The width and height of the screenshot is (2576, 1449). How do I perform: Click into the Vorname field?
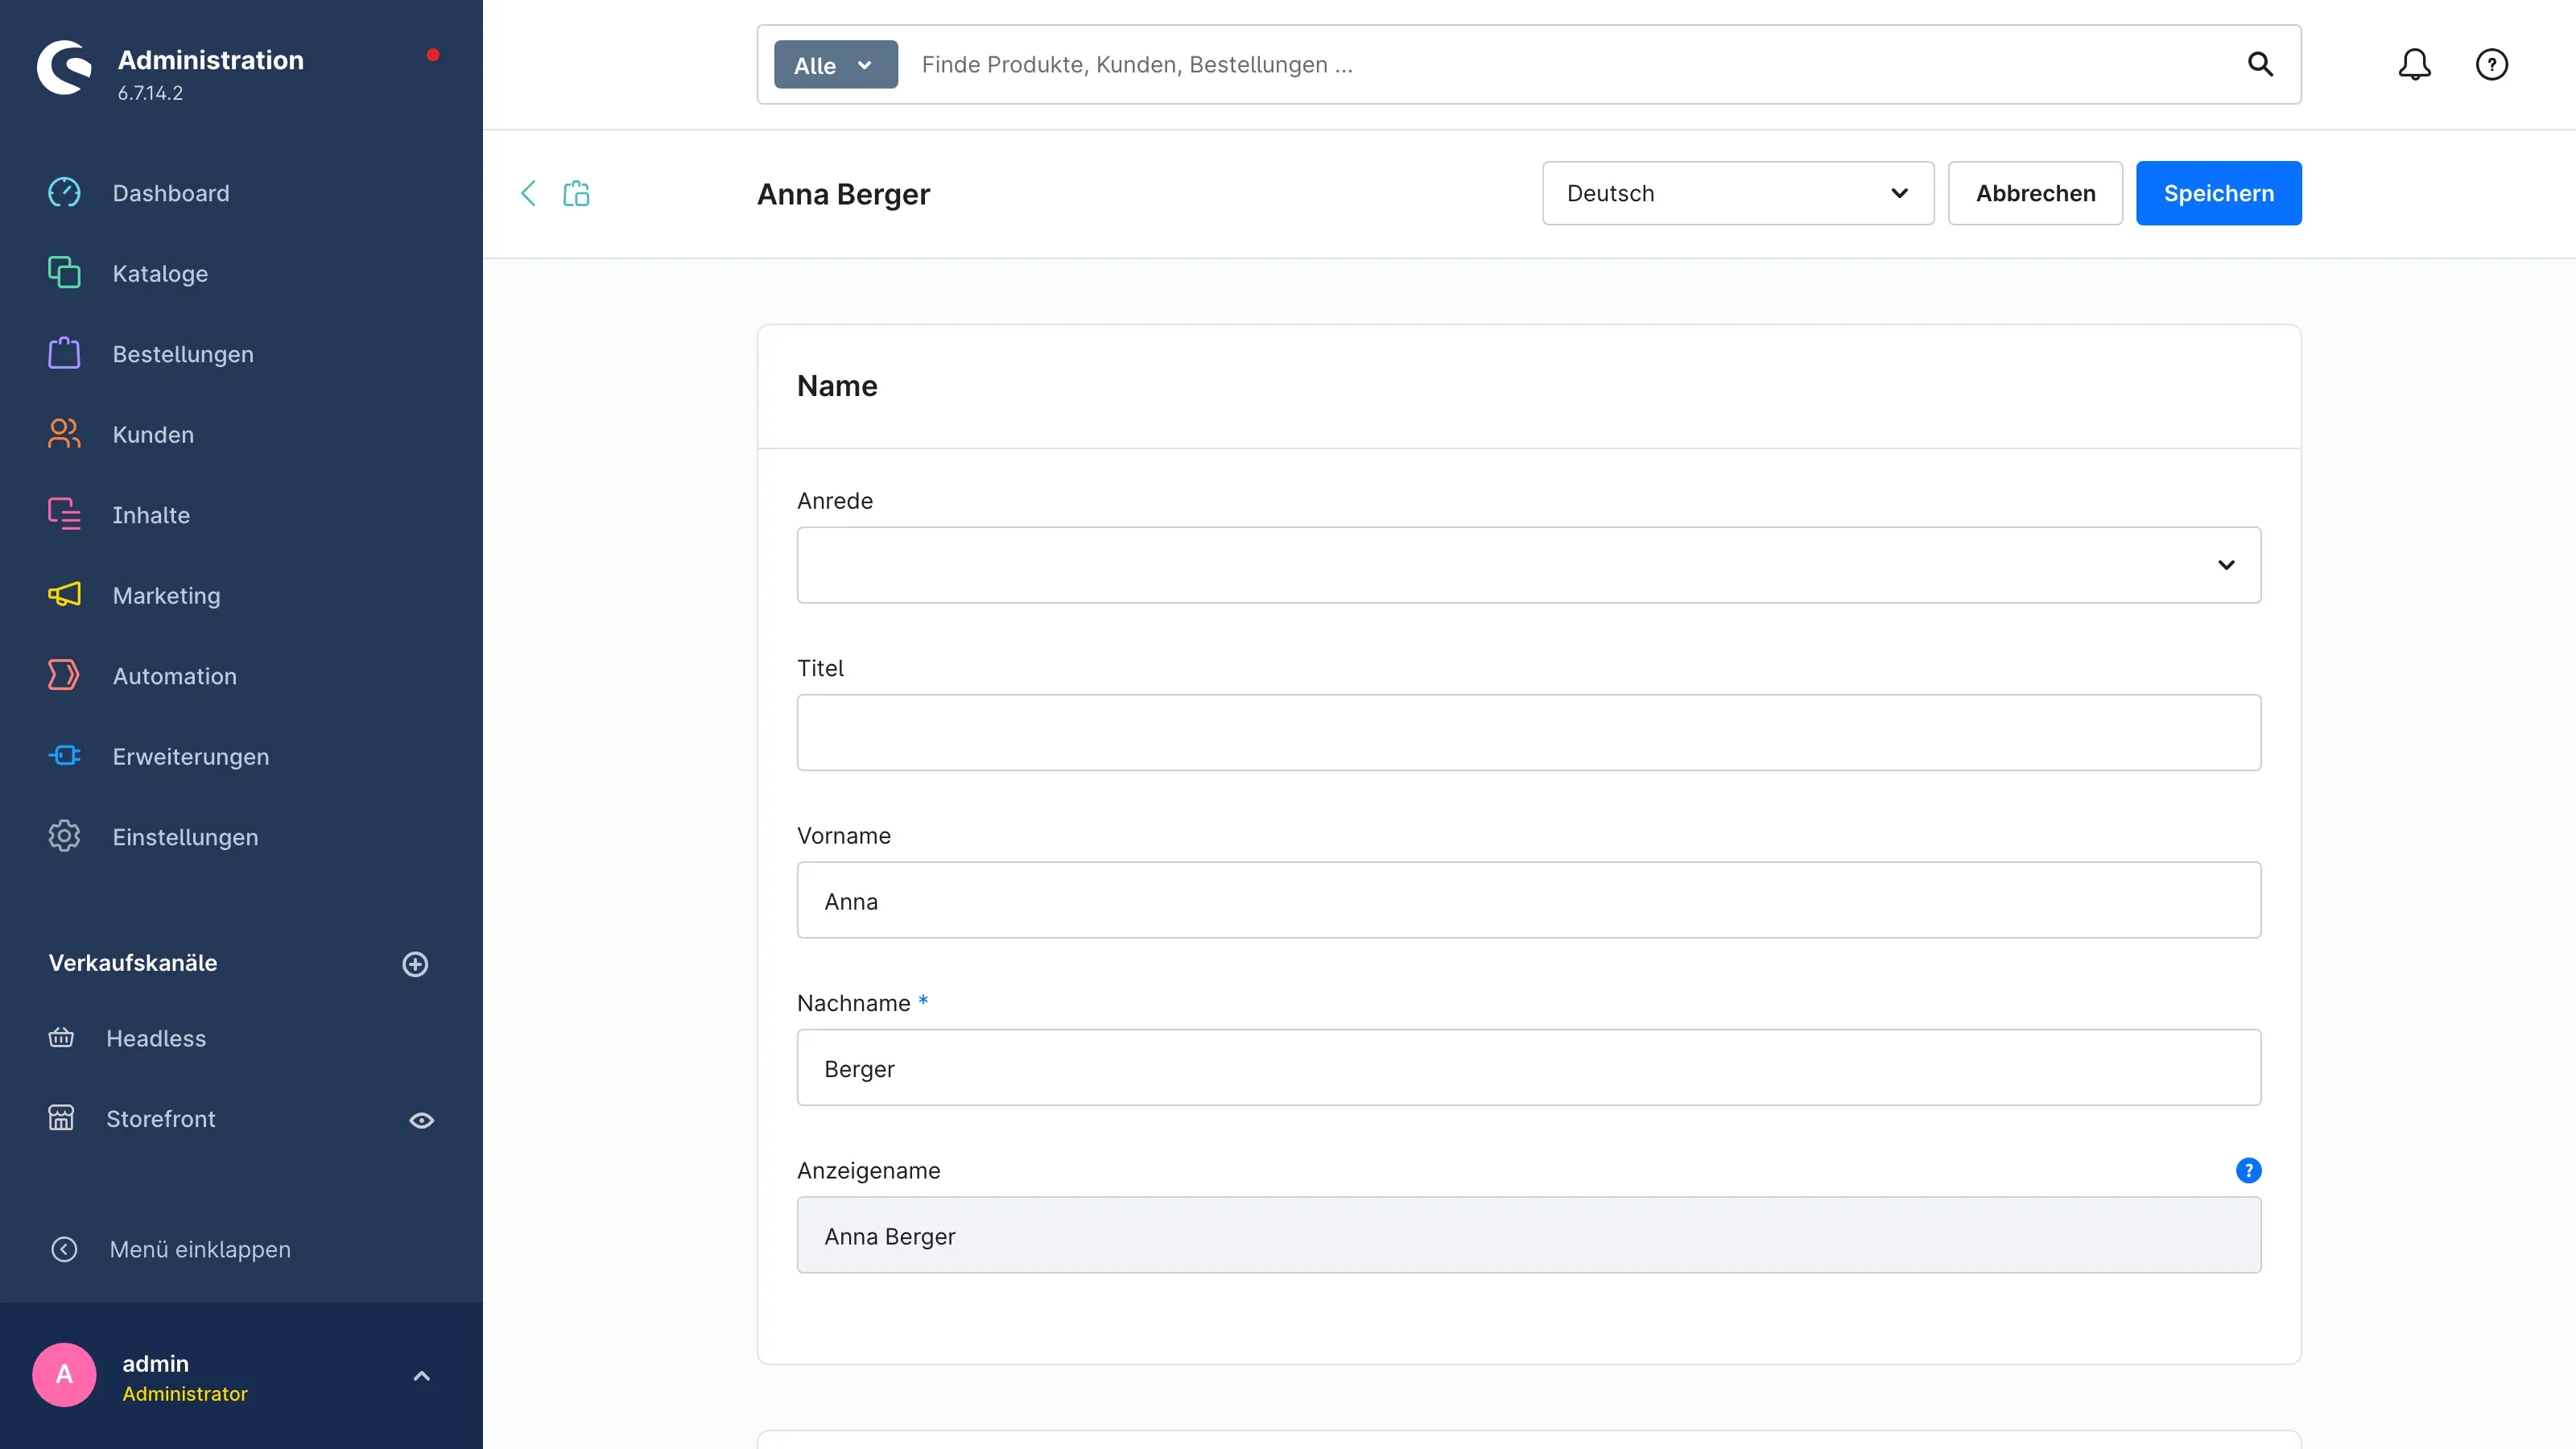click(x=1528, y=900)
